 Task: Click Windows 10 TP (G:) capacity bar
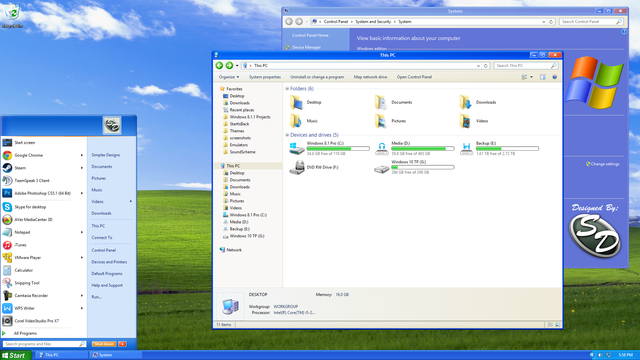click(x=422, y=167)
